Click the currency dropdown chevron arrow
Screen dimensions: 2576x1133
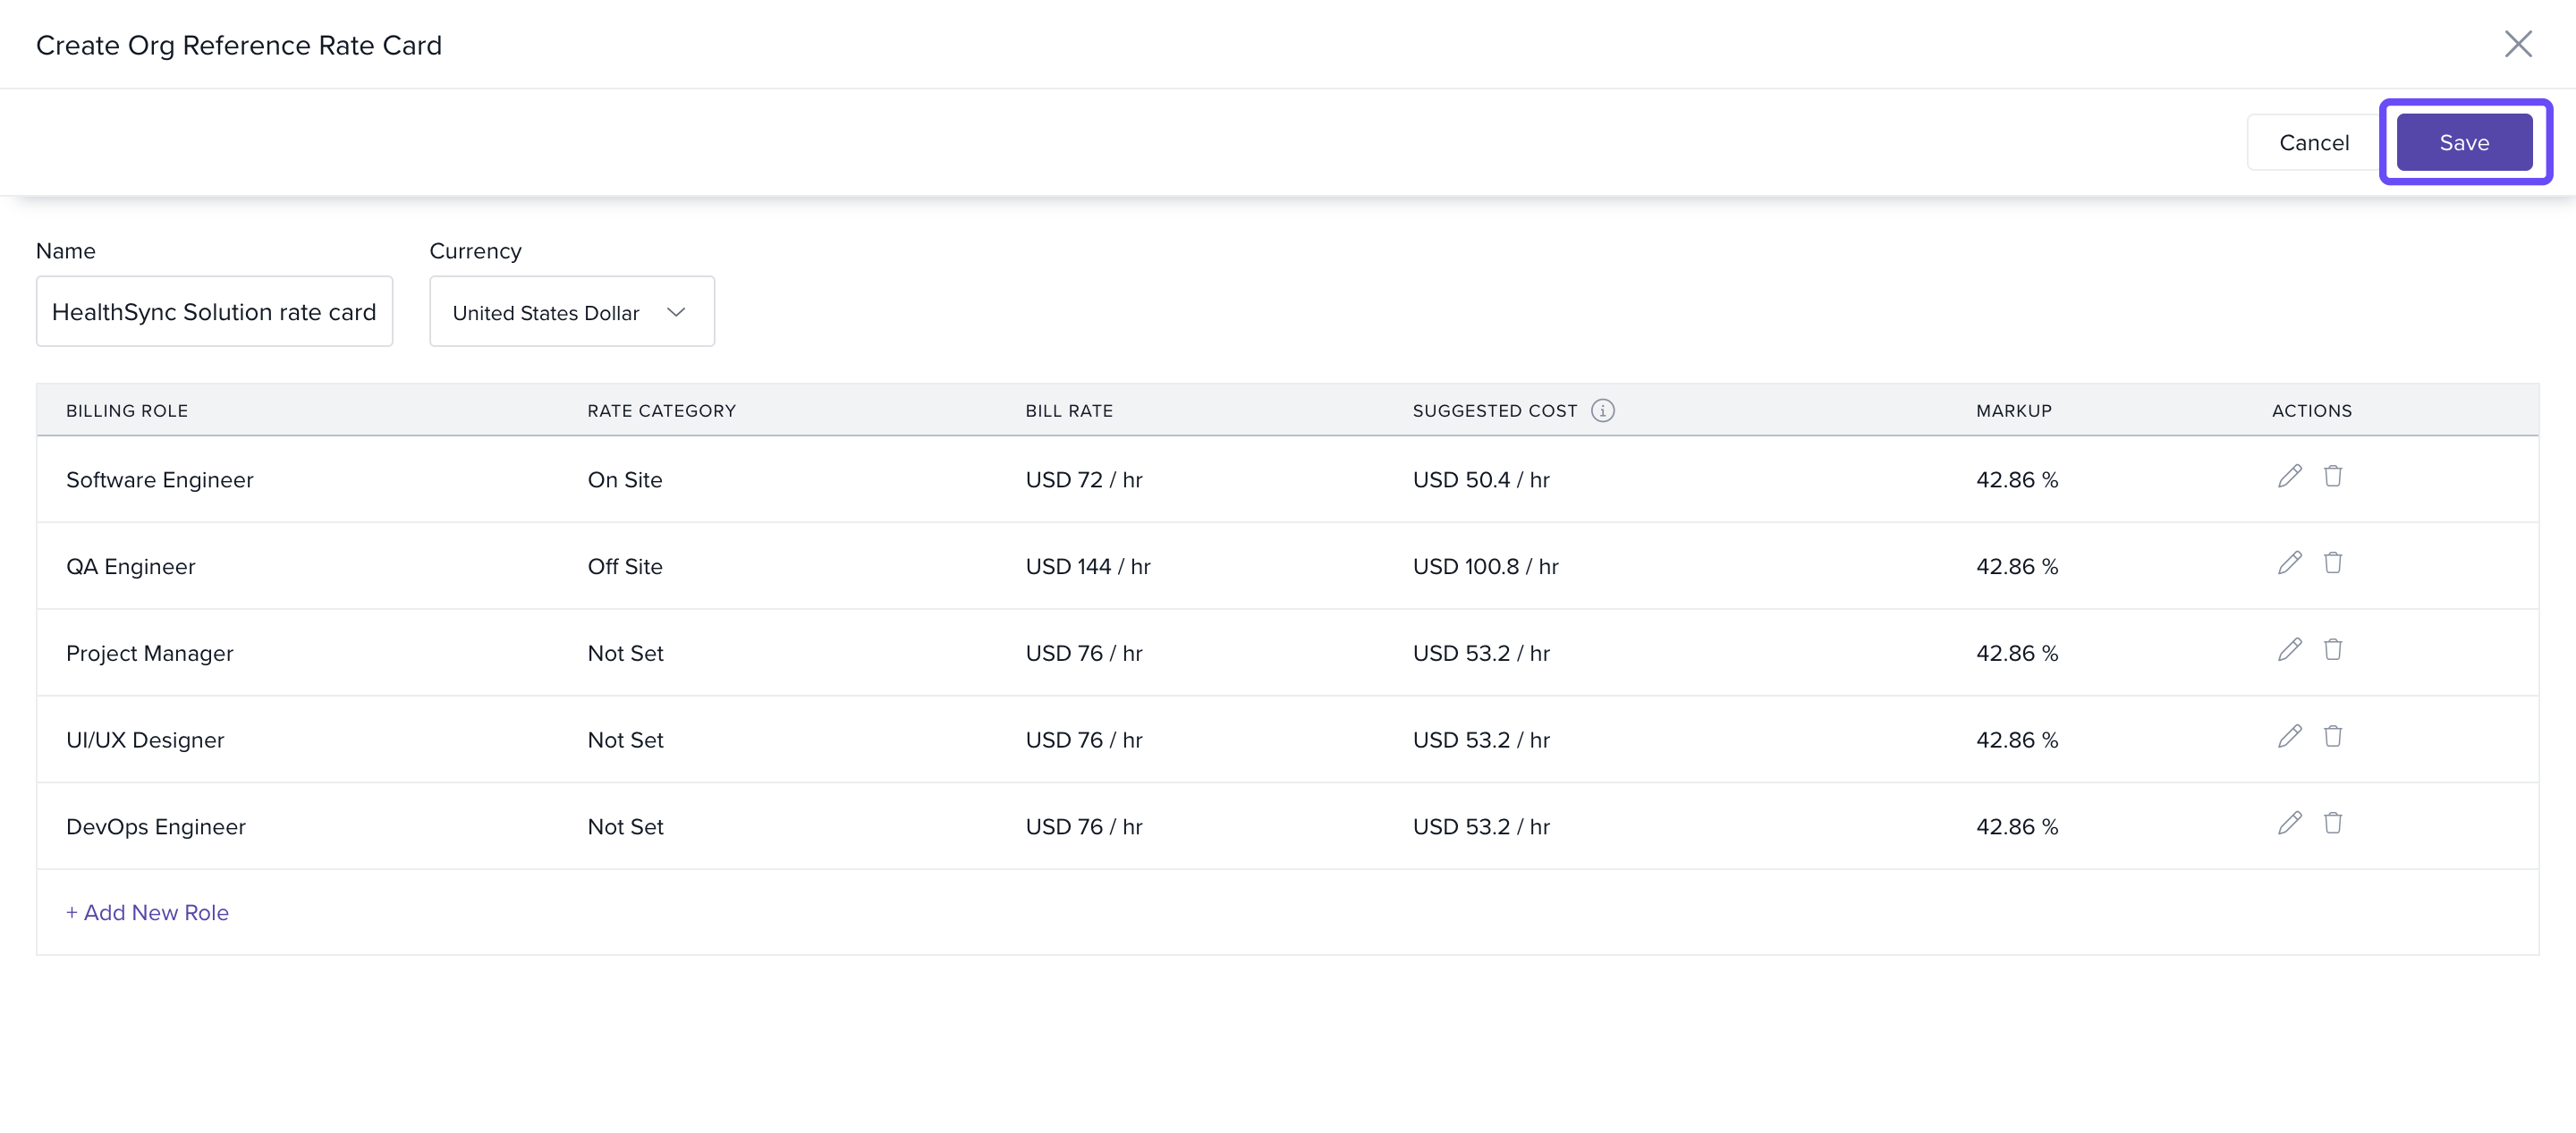[x=676, y=312]
